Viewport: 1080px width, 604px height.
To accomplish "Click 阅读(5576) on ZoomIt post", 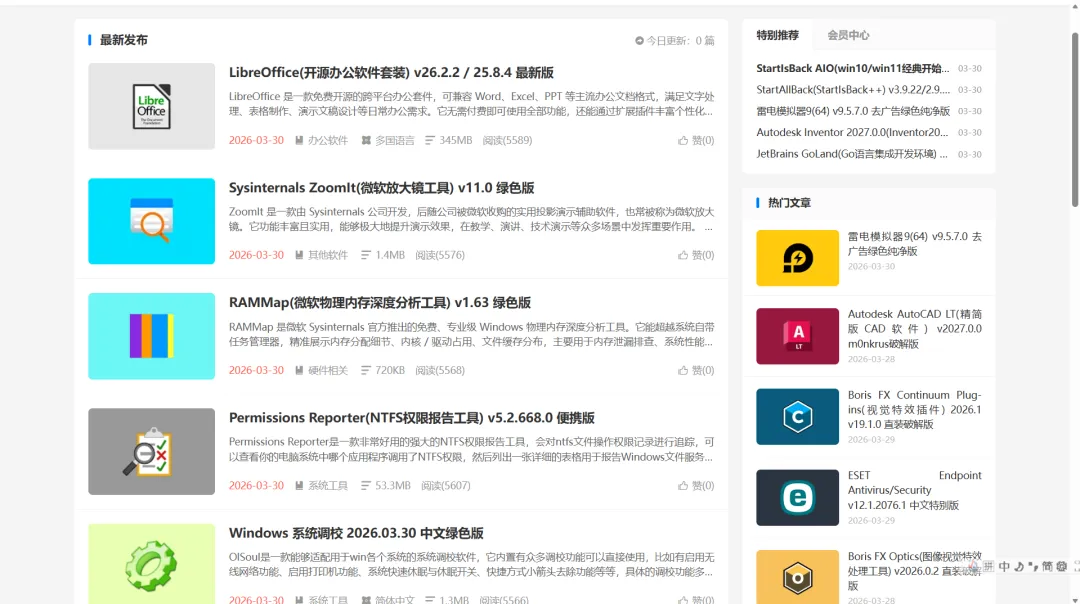I will click(x=440, y=255).
